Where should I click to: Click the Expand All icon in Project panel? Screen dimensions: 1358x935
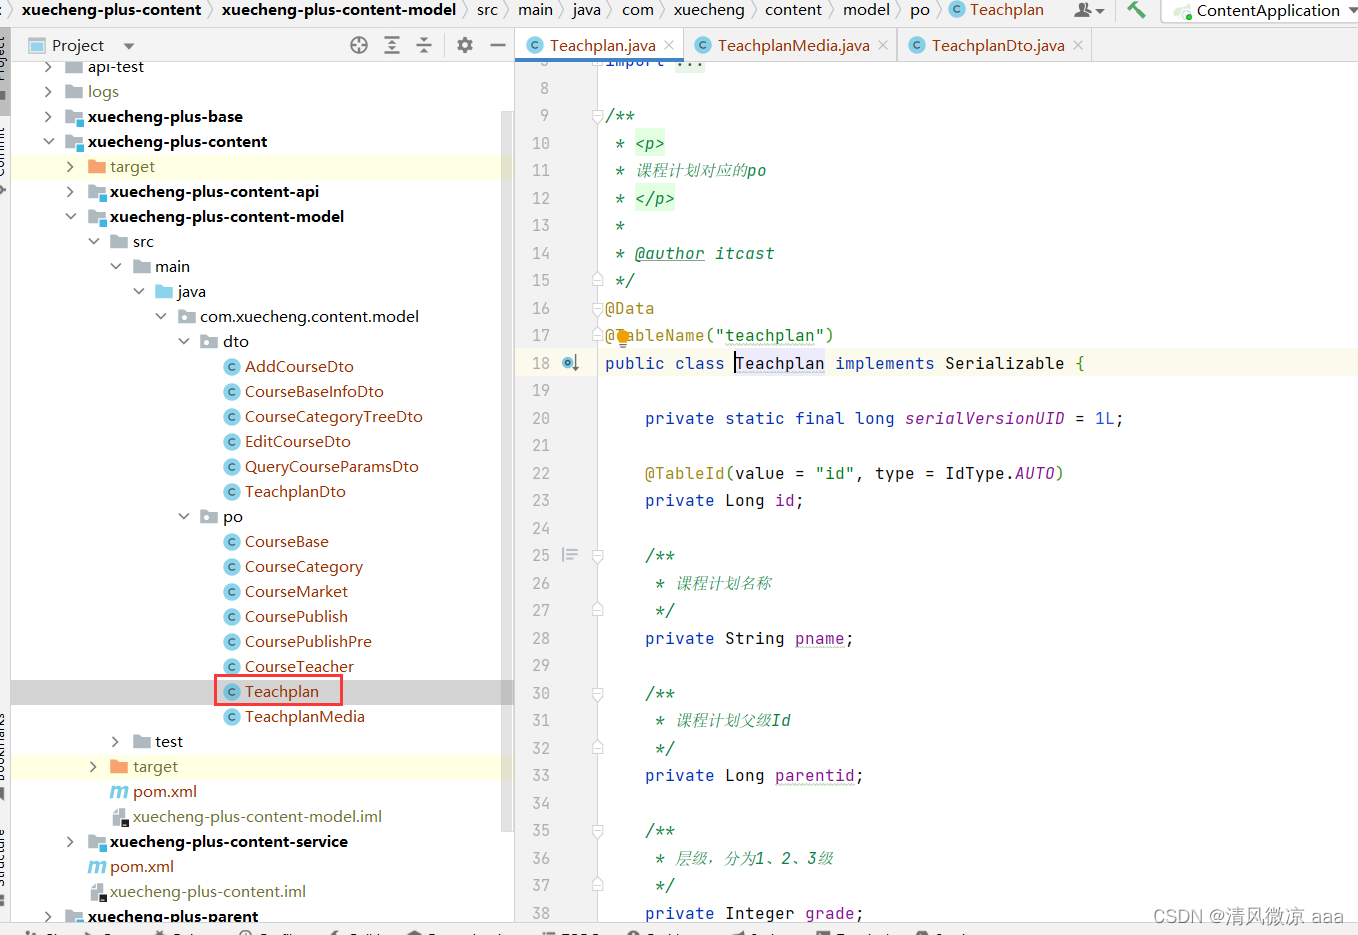click(x=392, y=45)
